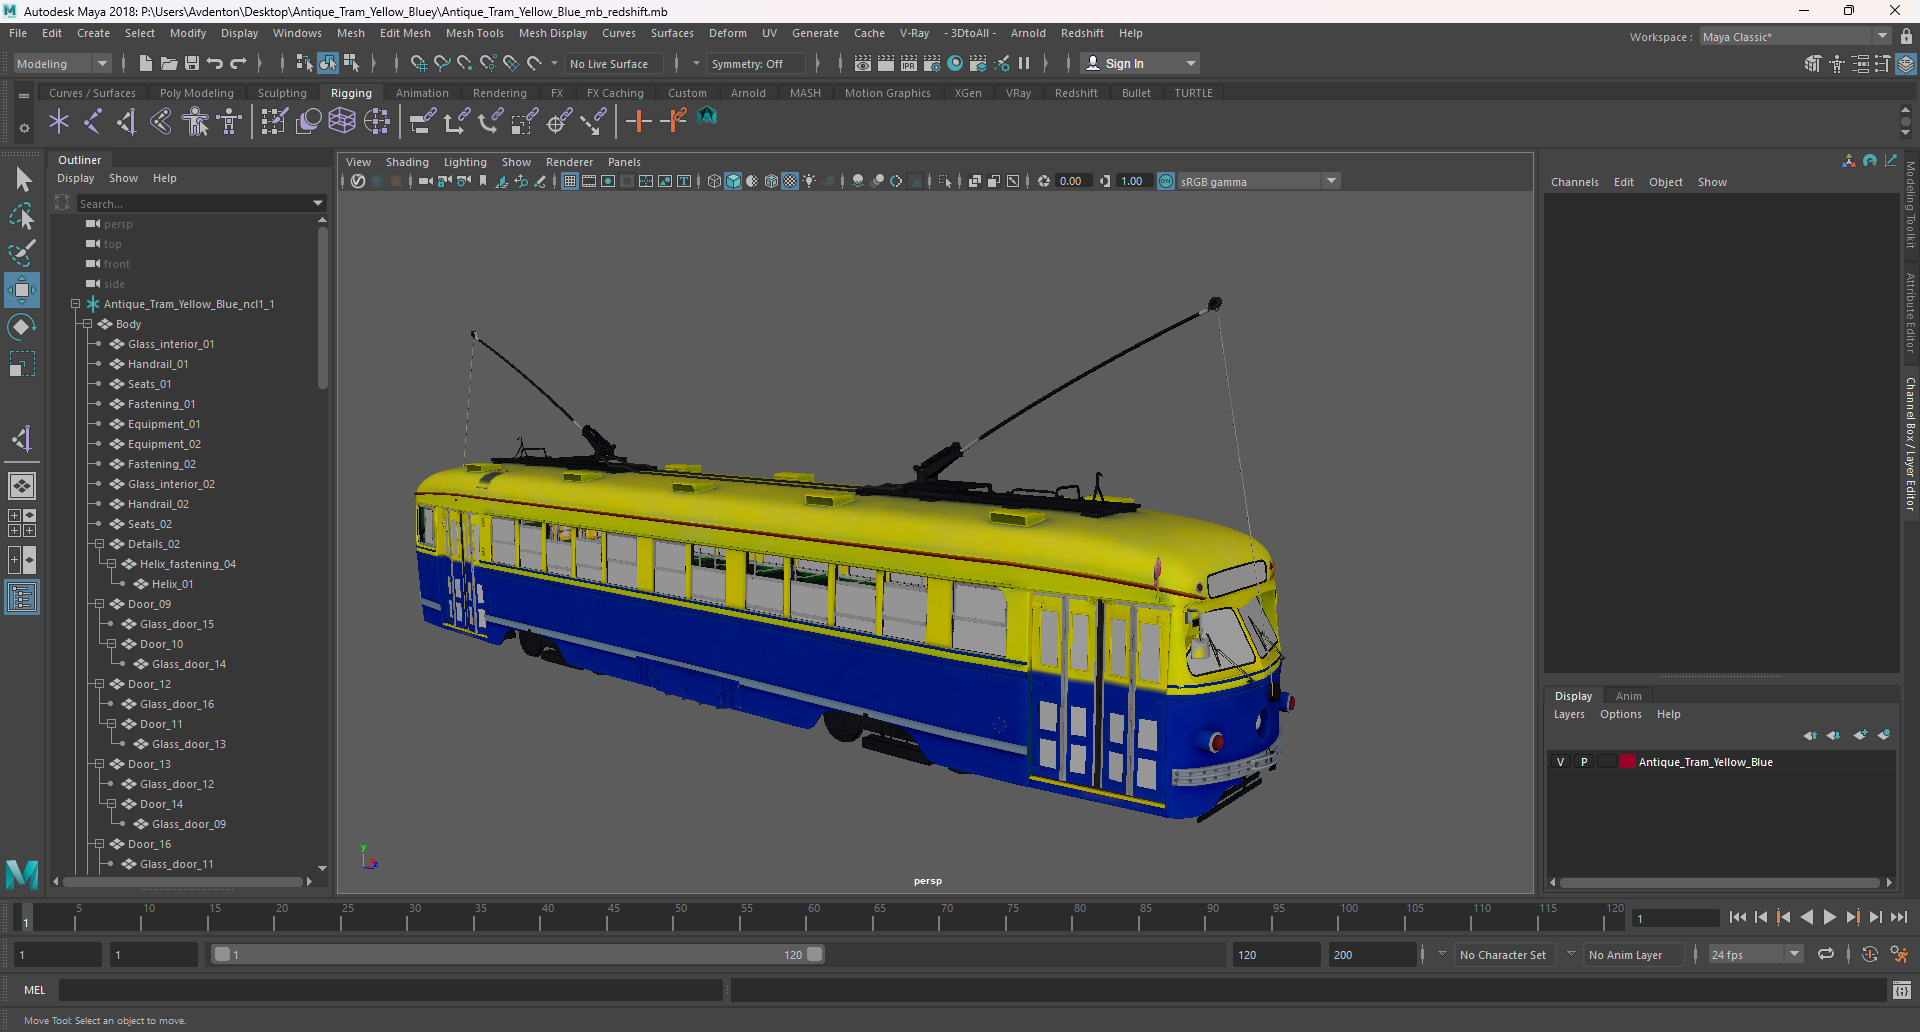This screenshot has width=1920, height=1032.
Task: Toggle P playback of Antique_Tram_Yellow_Blue layer
Action: pyautogui.click(x=1584, y=762)
